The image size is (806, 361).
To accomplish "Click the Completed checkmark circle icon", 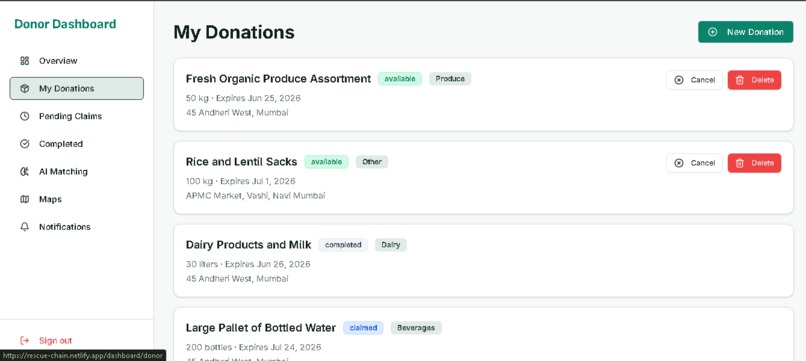I will pyautogui.click(x=25, y=144).
